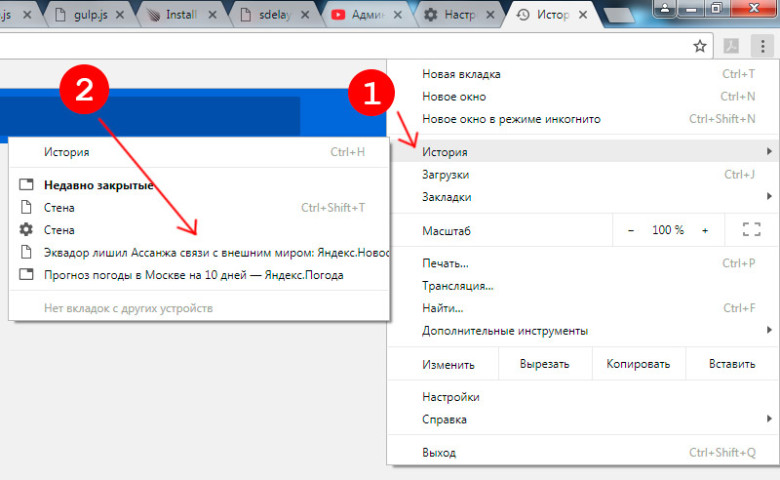Click История Ctrl+H in the submenu
This screenshot has width=780, height=480.
(x=199, y=152)
